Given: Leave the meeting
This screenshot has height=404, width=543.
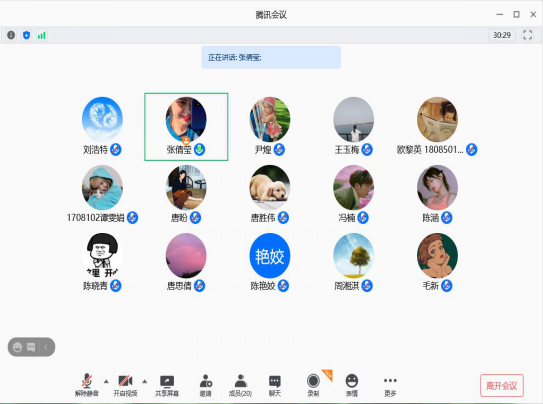Looking at the screenshot, I should (x=502, y=386).
